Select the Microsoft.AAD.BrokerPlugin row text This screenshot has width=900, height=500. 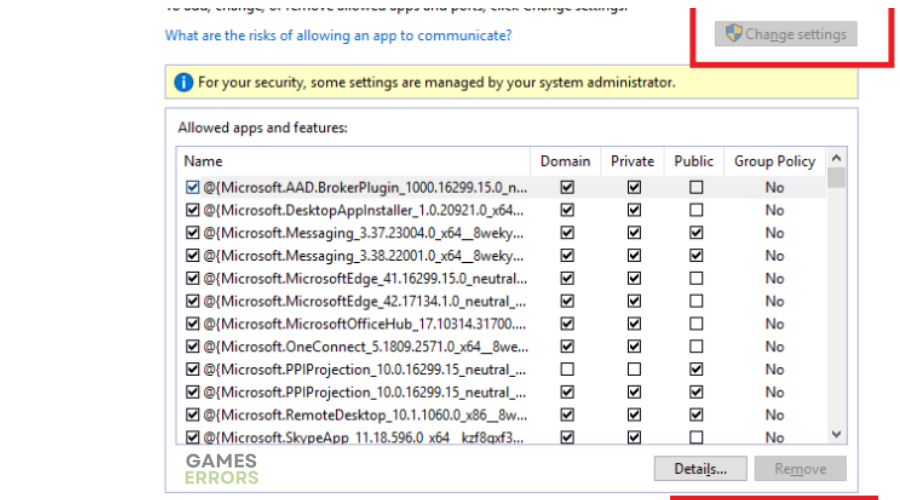[x=365, y=188]
